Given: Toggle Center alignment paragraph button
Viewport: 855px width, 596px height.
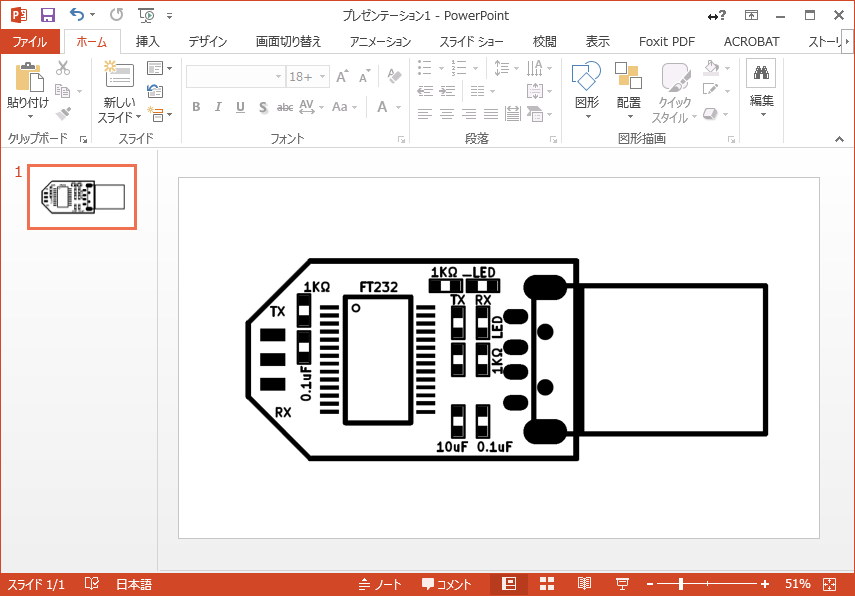Looking at the screenshot, I should click(x=447, y=114).
